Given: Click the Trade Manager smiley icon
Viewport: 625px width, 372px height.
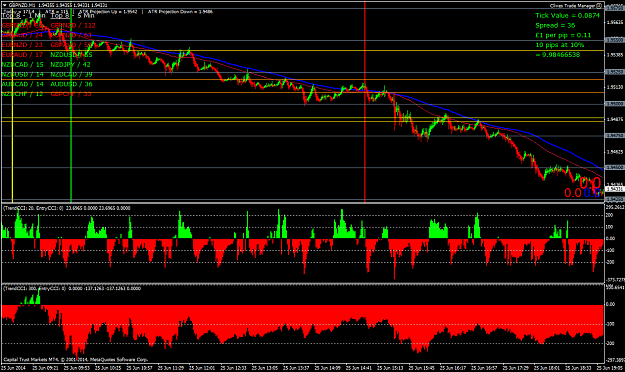Looking at the screenshot, I should (x=599, y=6).
